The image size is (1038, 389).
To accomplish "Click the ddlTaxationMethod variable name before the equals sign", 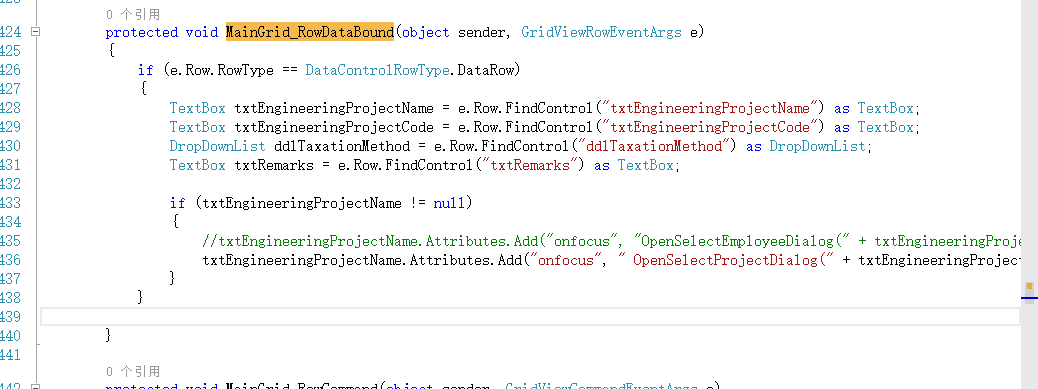I will [x=341, y=146].
